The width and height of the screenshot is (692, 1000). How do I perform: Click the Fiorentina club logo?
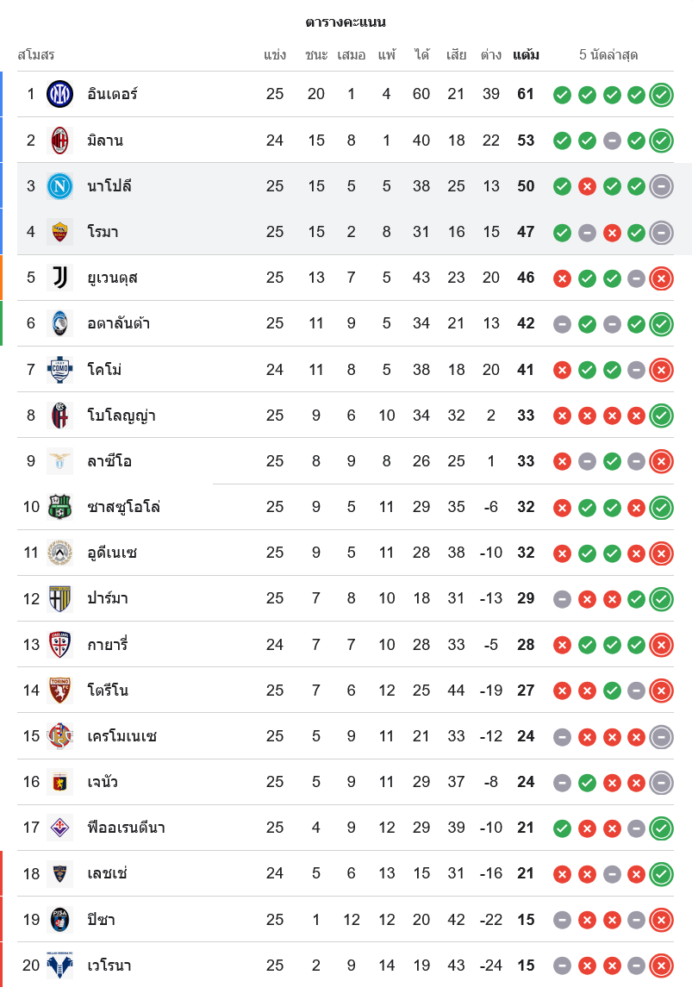60,828
